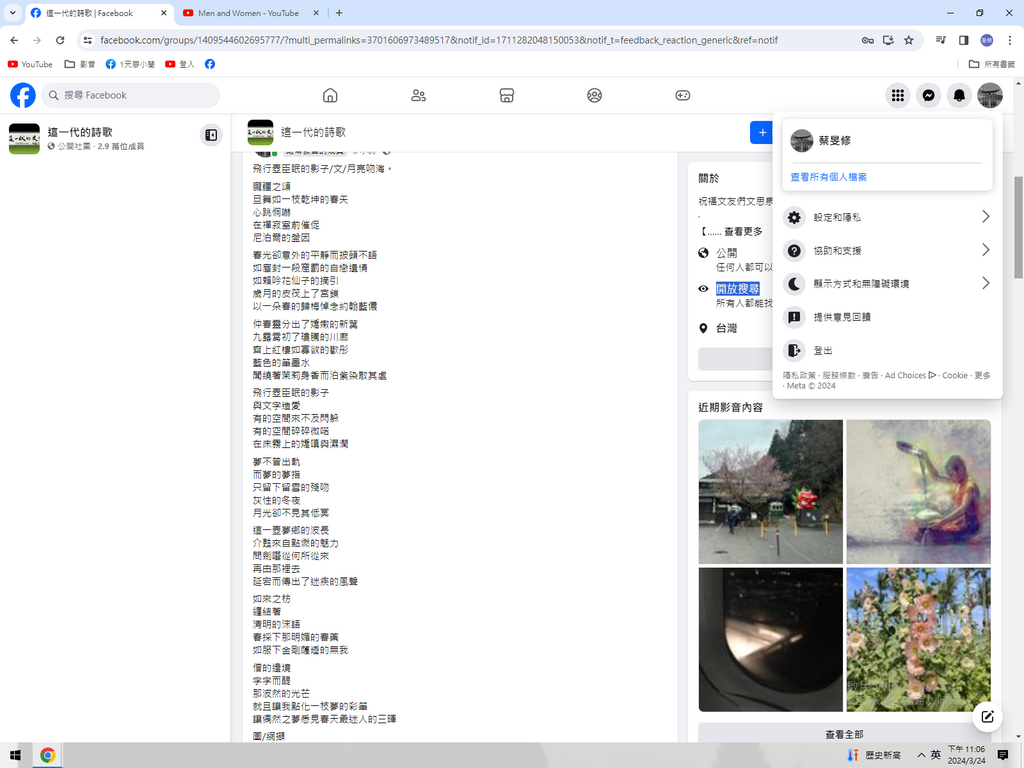Open the Messenger chat icon
Viewport: 1024px width, 768px height.
[x=928, y=95]
